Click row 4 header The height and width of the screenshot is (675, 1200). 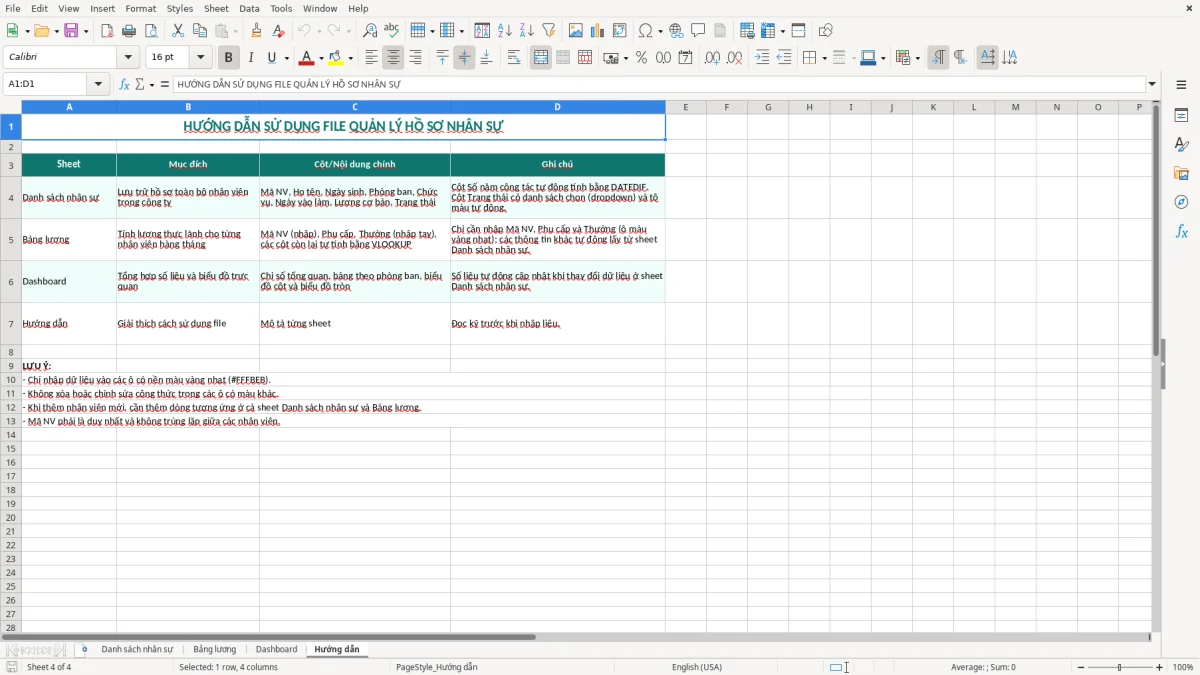[11, 198]
